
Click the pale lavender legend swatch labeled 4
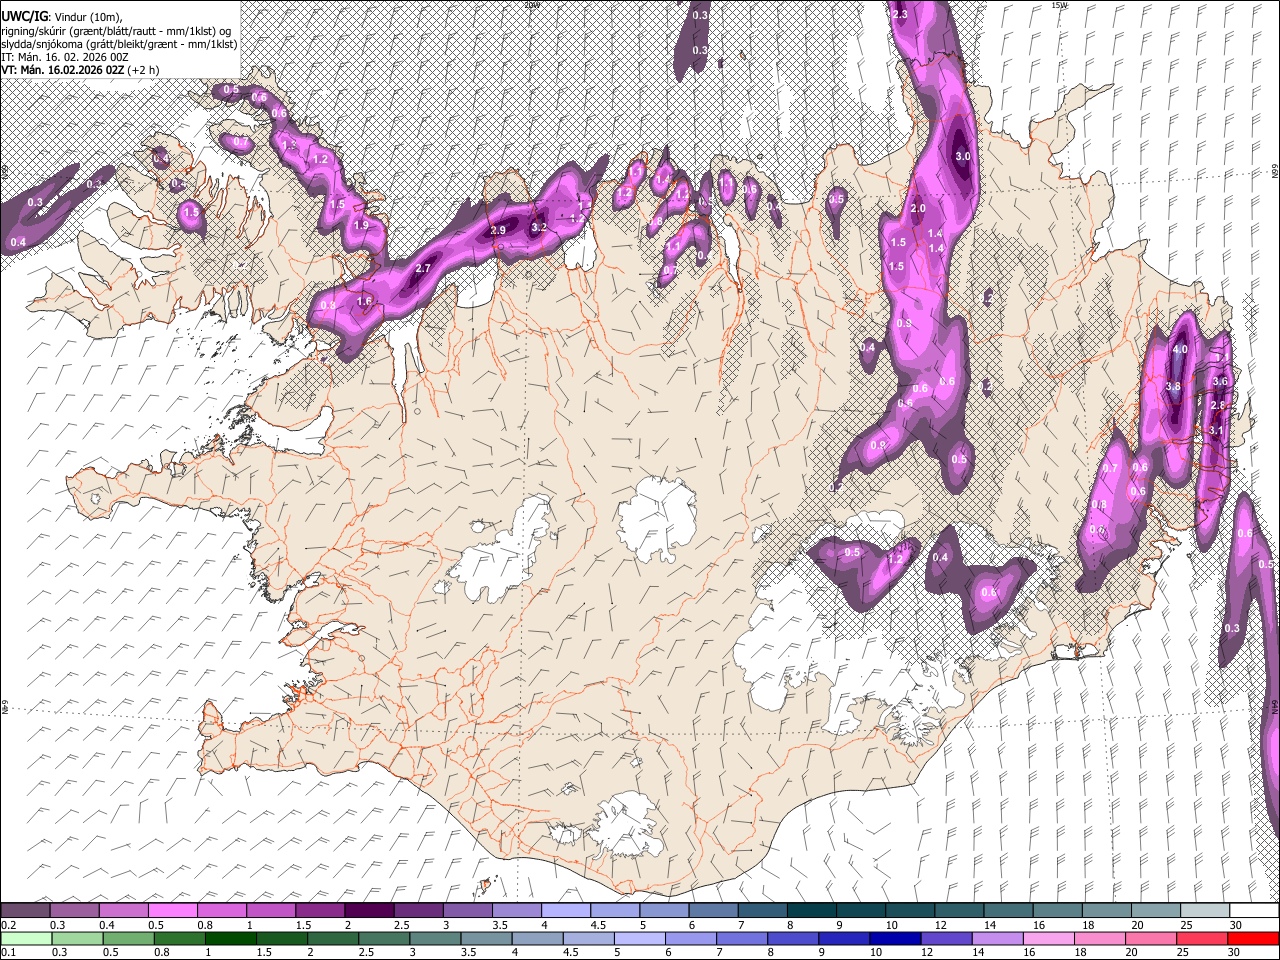tap(565, 911)
